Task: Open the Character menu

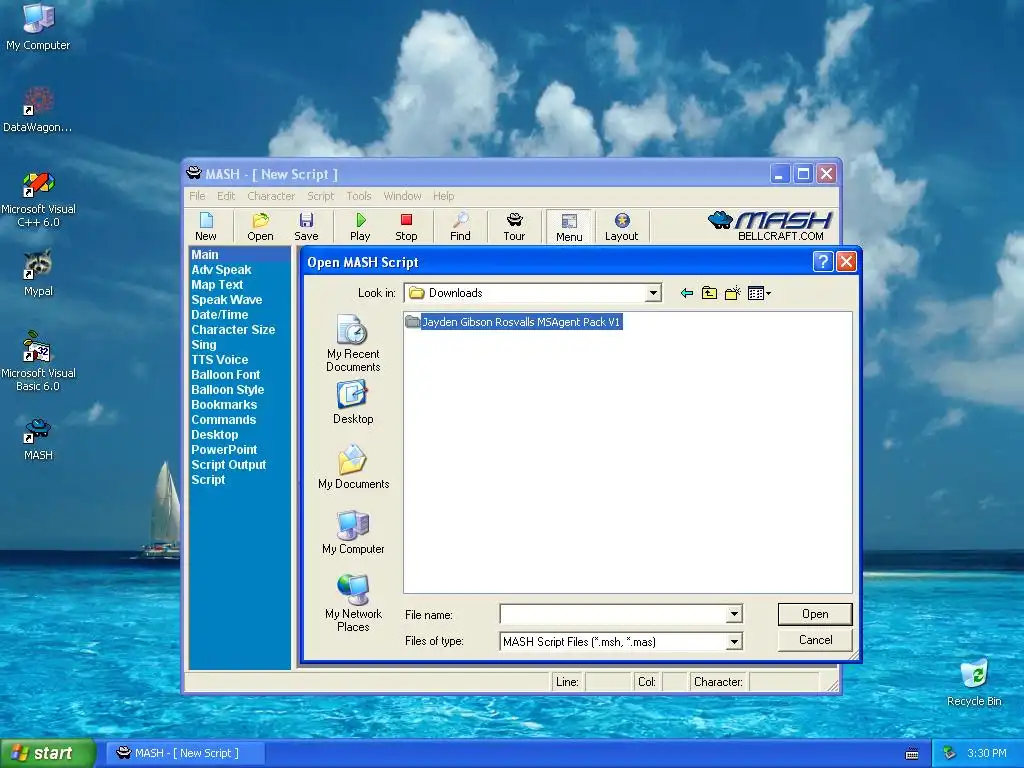Action: [x=271, y=196]
